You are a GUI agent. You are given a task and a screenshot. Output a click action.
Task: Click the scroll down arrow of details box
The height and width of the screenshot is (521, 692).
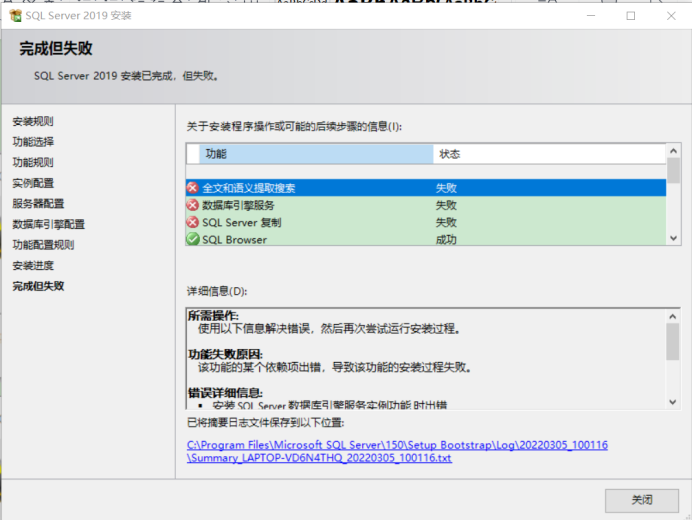673,402
